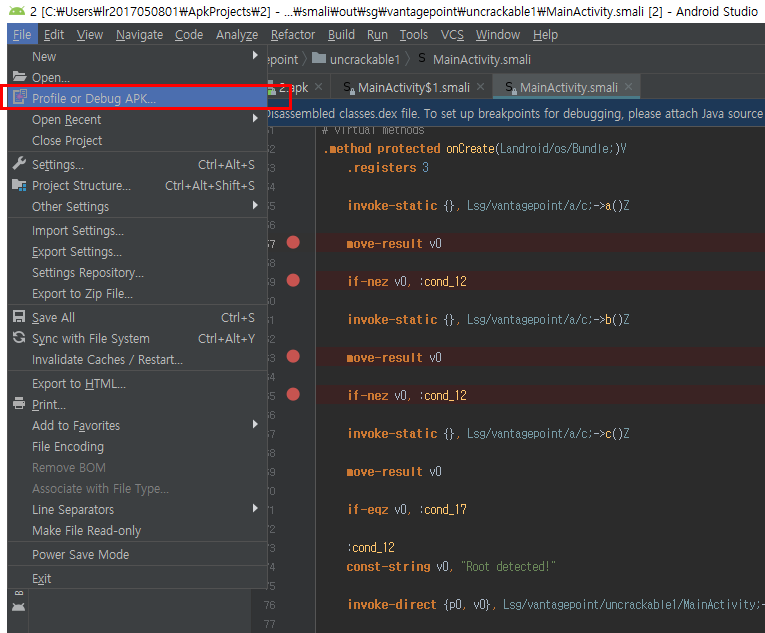Click the if-eqz v0, :cond_17 line

pyautogui.click(x=406, y=510)
